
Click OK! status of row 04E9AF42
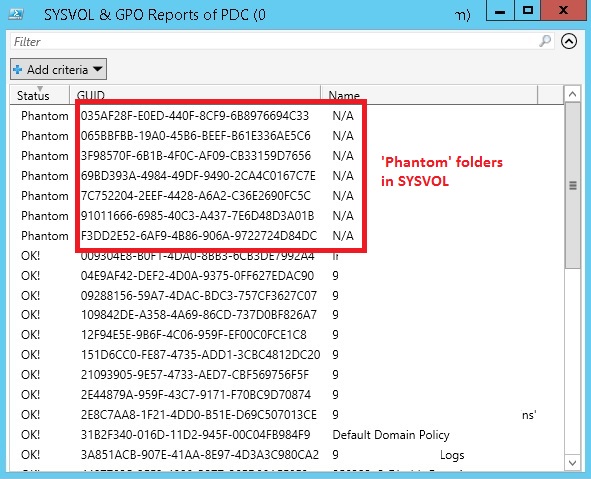tap(31, 275)
